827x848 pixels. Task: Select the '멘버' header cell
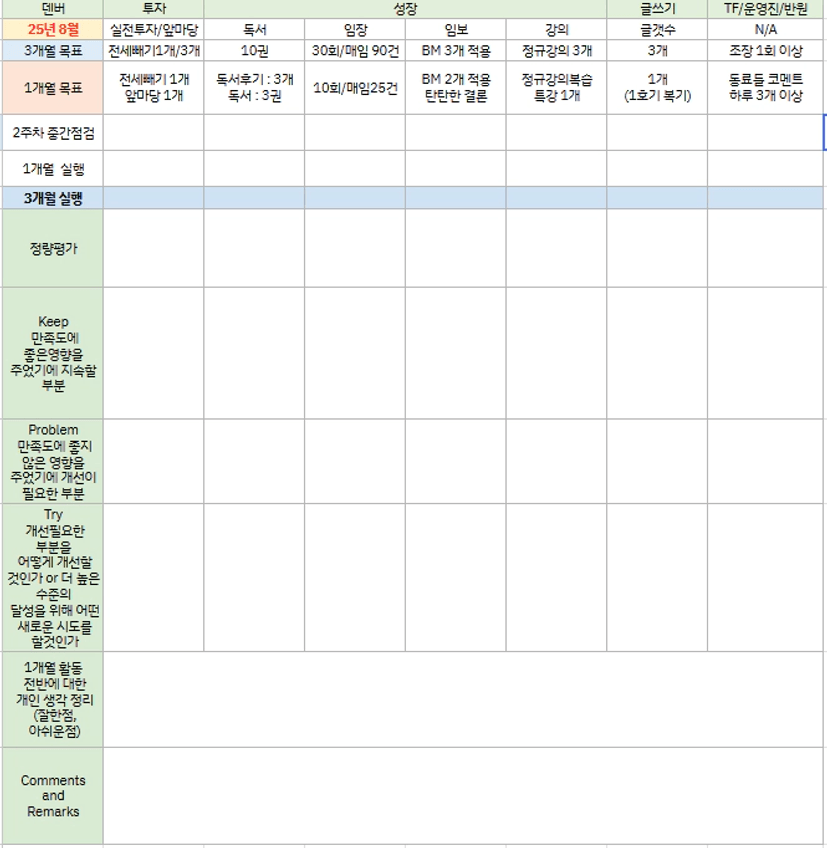[52, 9]
